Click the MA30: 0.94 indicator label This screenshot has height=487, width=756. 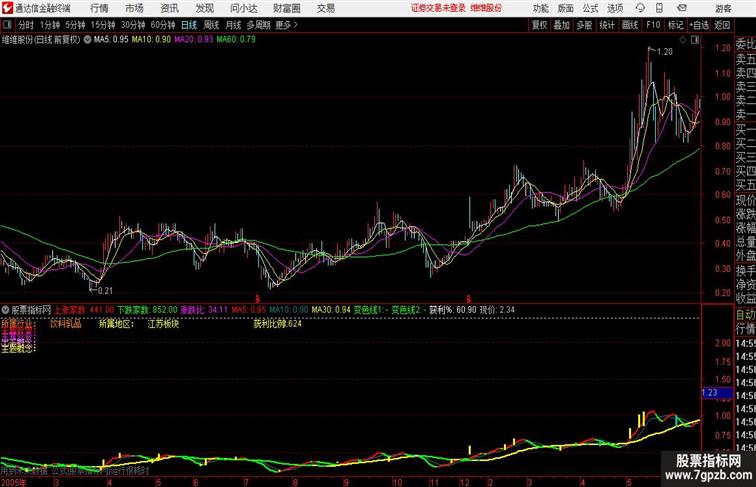point(331,310)
